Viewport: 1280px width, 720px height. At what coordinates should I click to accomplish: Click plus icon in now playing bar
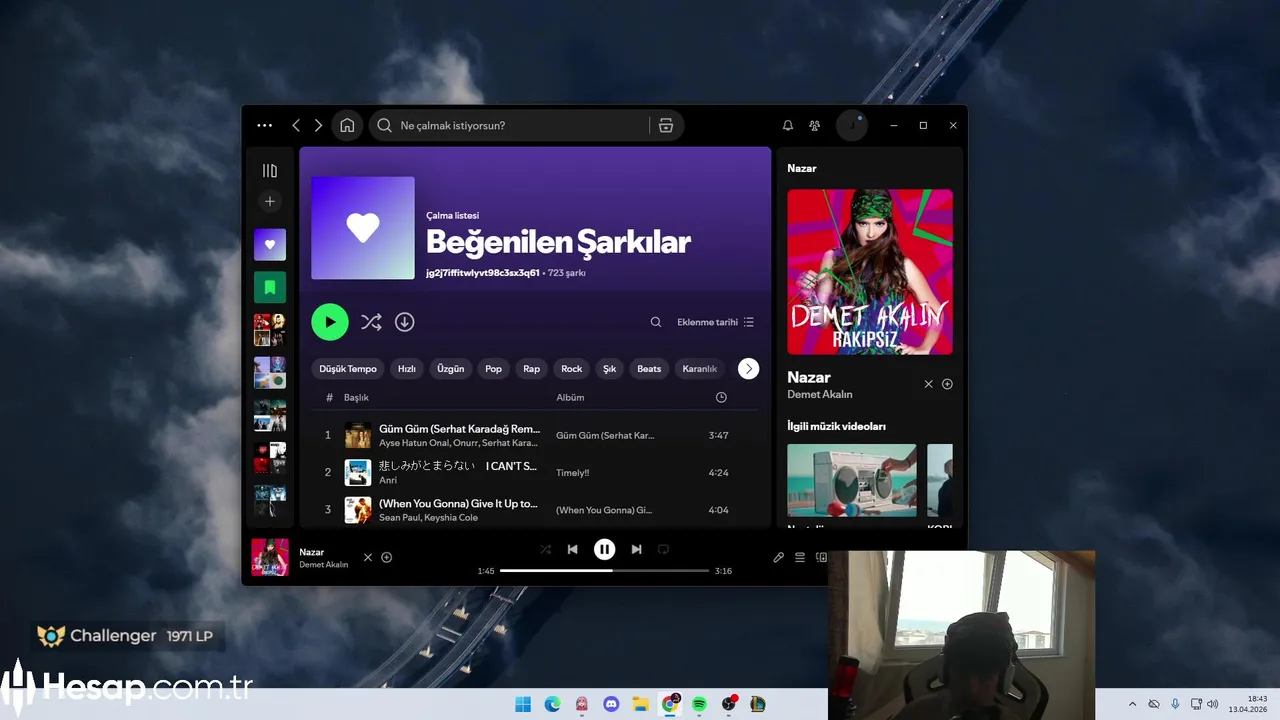click(387, 557)
